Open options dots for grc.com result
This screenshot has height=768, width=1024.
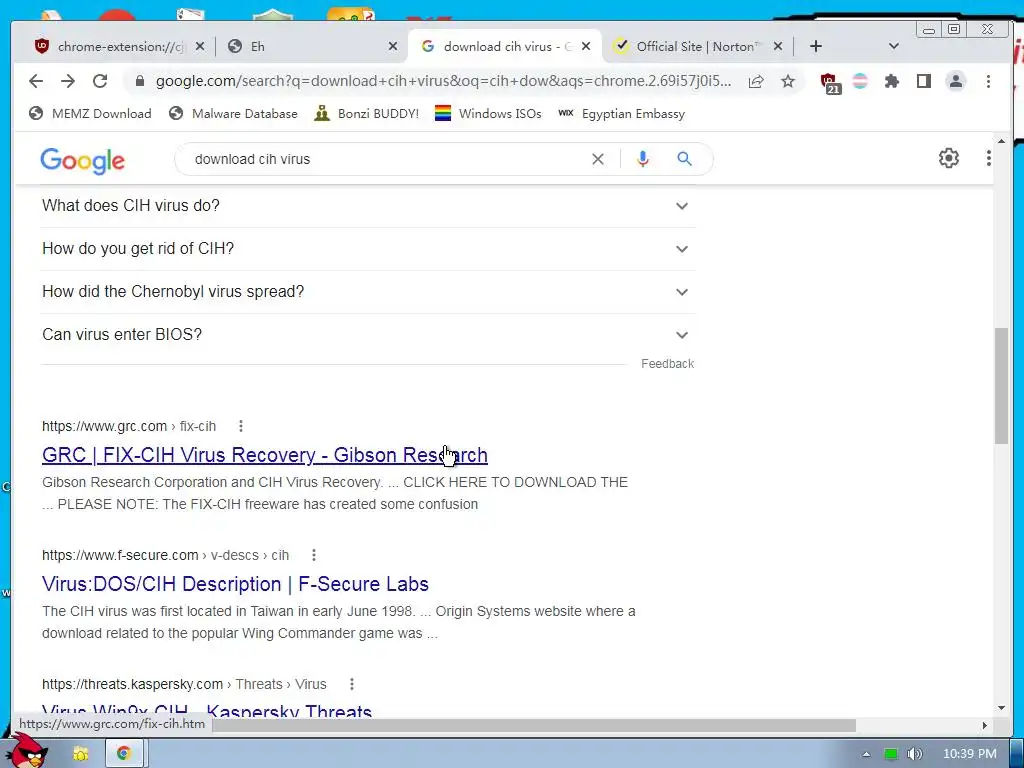(x=241, y=426)
